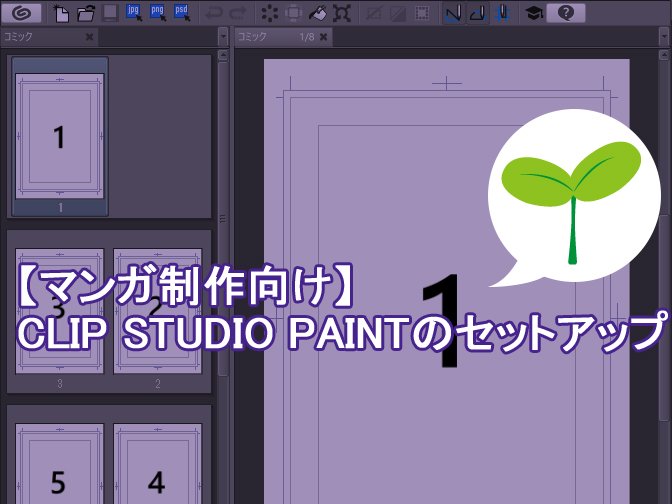Select page 1 thumbnail
672x504 pixels.
pos(60,136)
